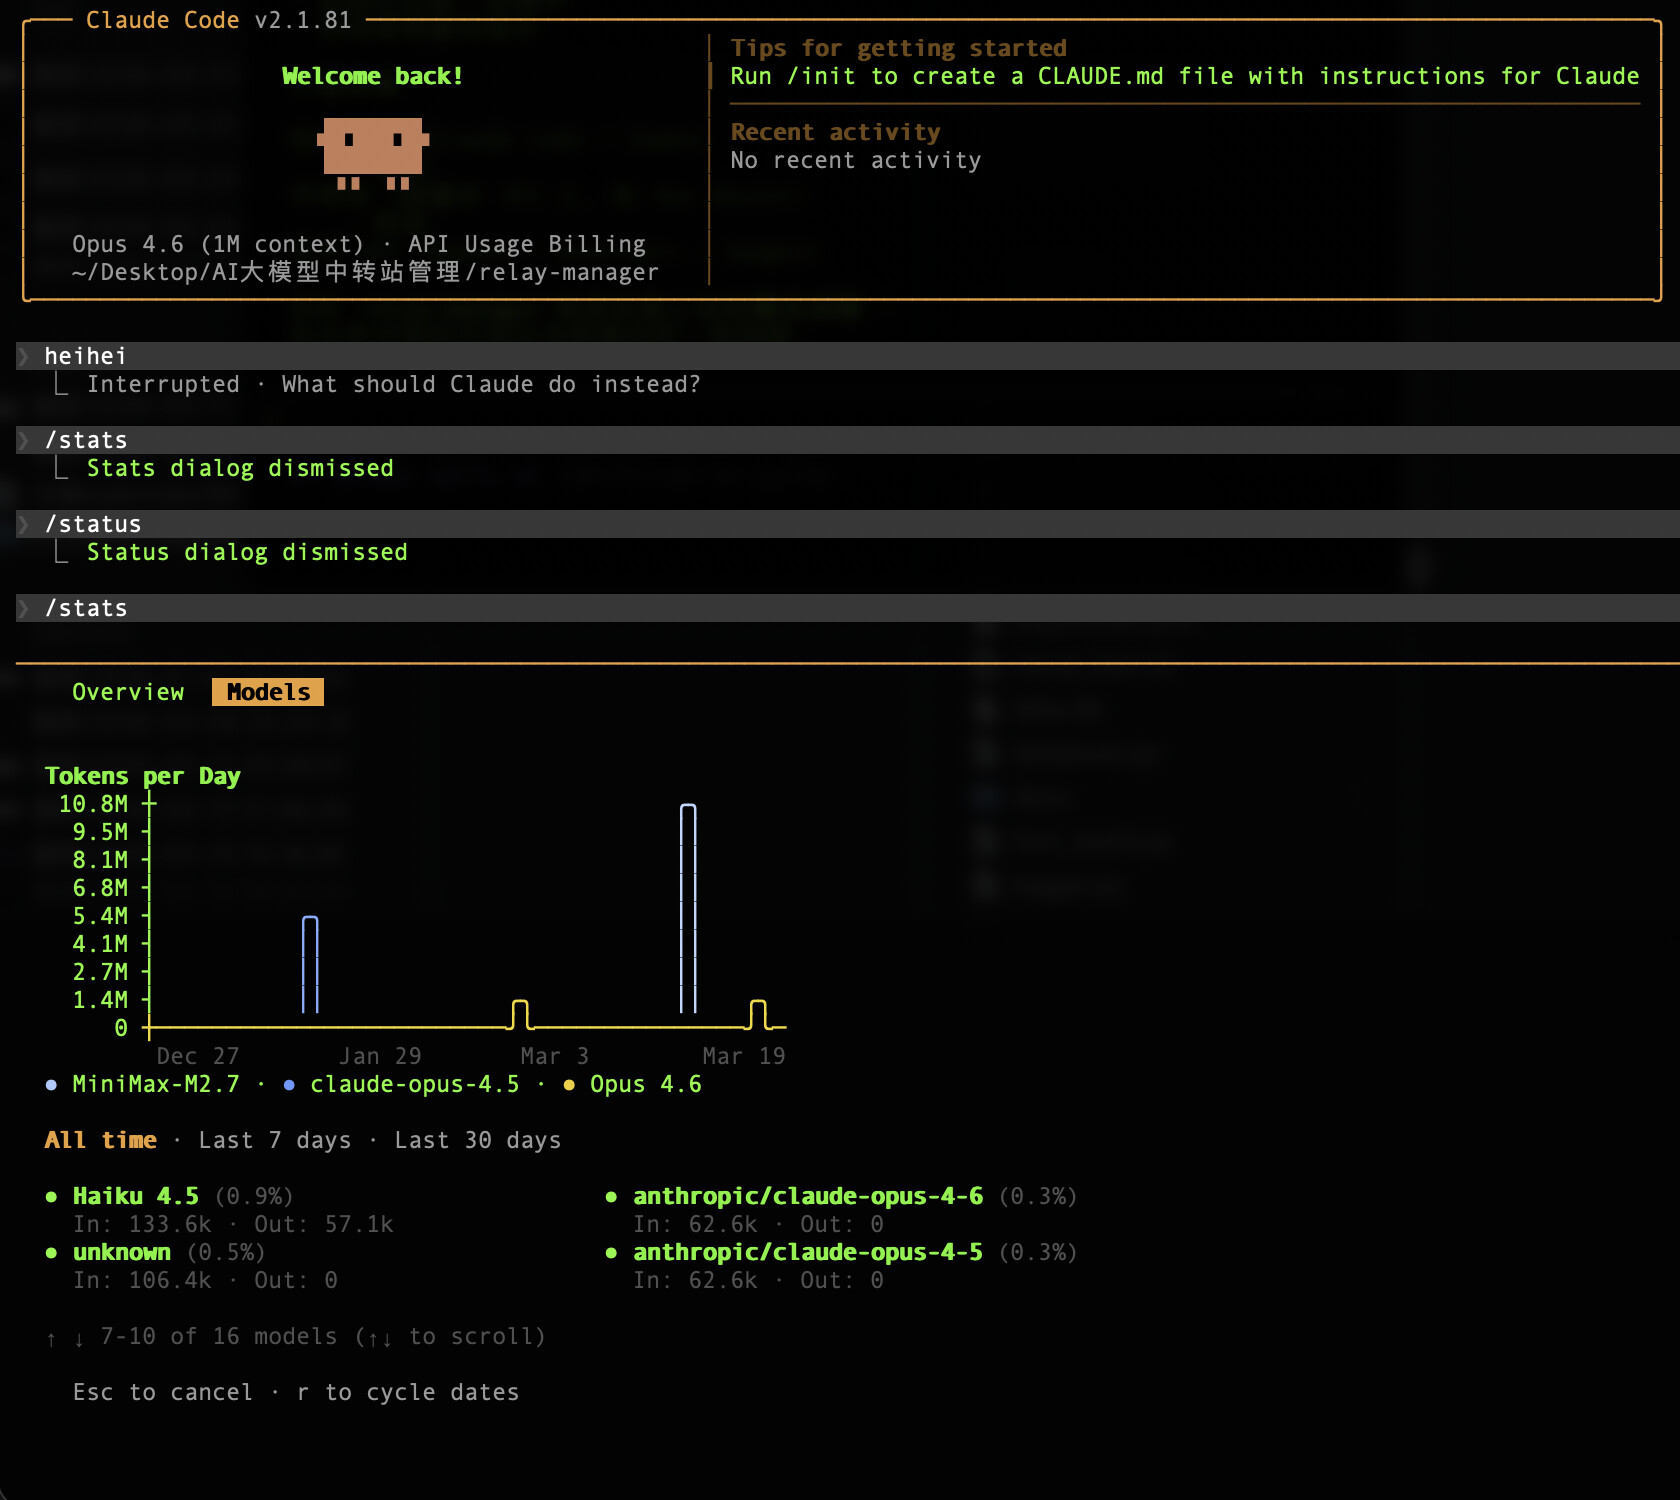
Task: Click the down scroll arrow for models
Action: point(79,1338)
